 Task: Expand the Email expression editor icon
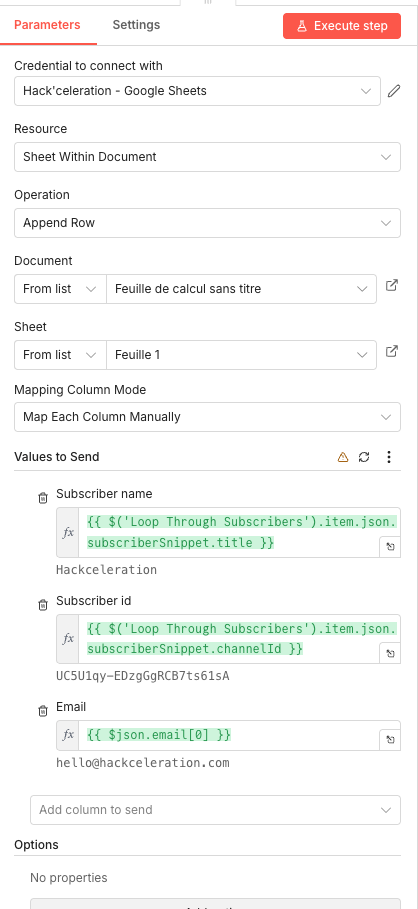(x=390, y=740)
